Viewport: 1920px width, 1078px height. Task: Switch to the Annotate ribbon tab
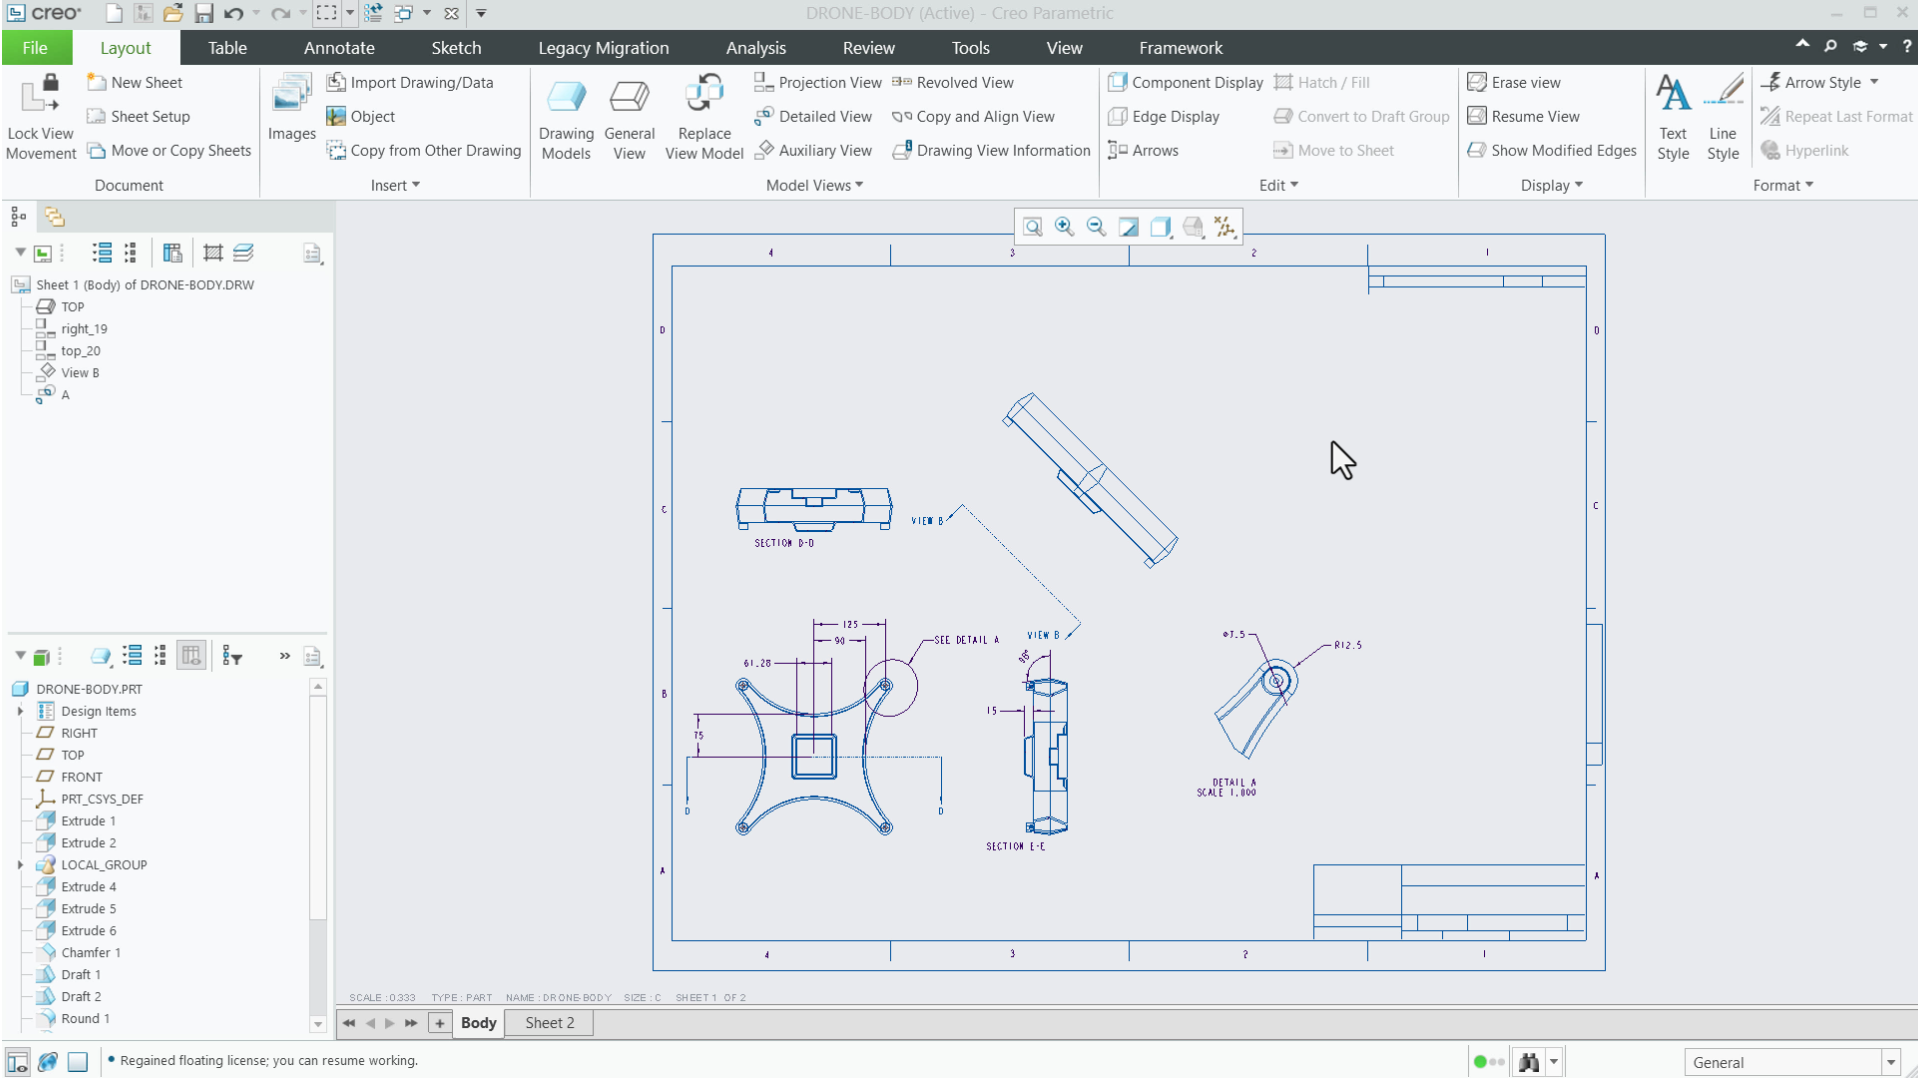[339, 47]
